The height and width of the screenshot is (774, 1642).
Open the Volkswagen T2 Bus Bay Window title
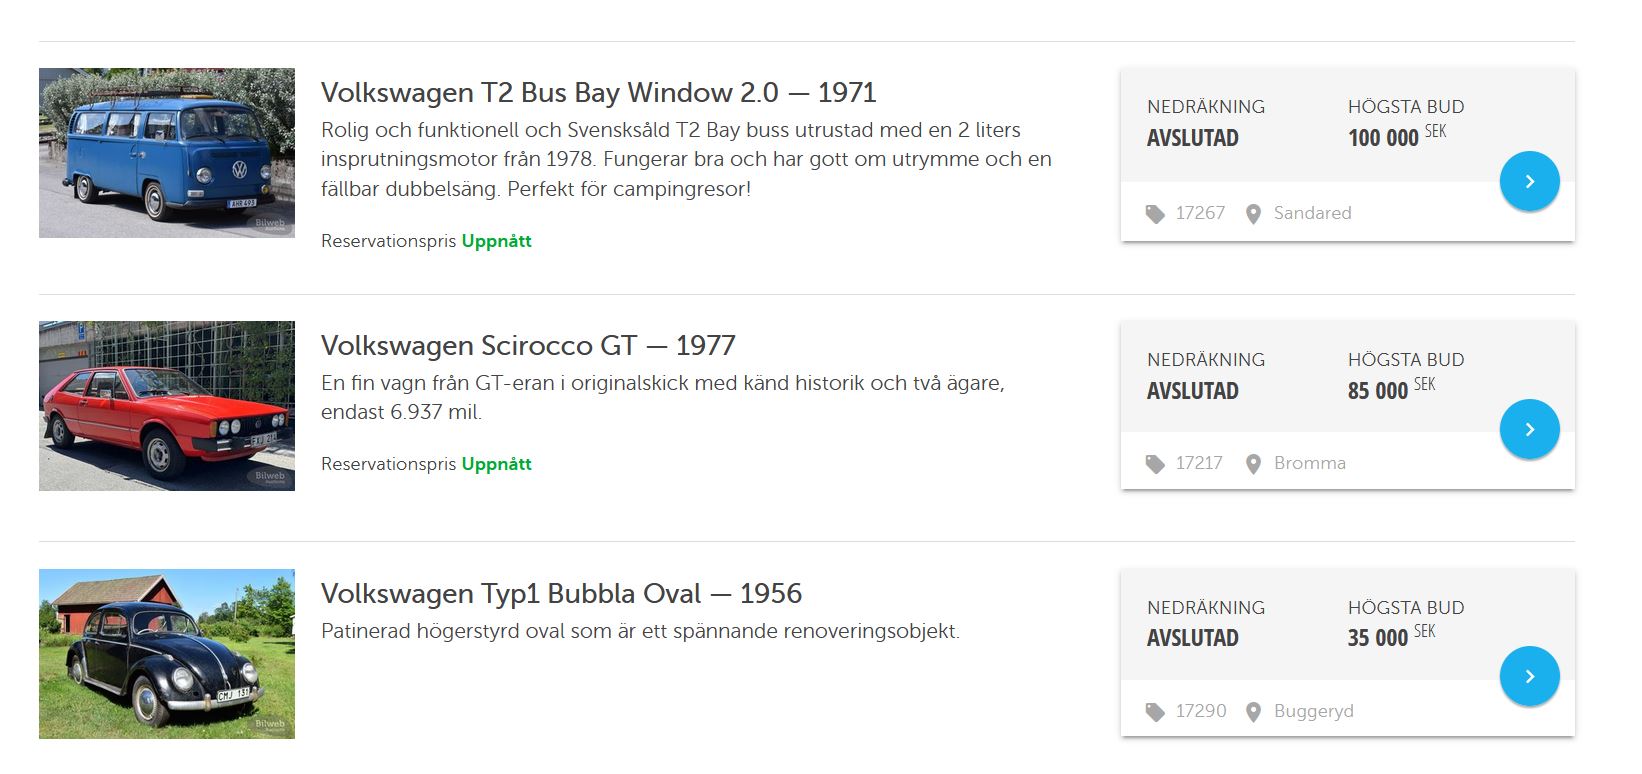pos(598,93)
